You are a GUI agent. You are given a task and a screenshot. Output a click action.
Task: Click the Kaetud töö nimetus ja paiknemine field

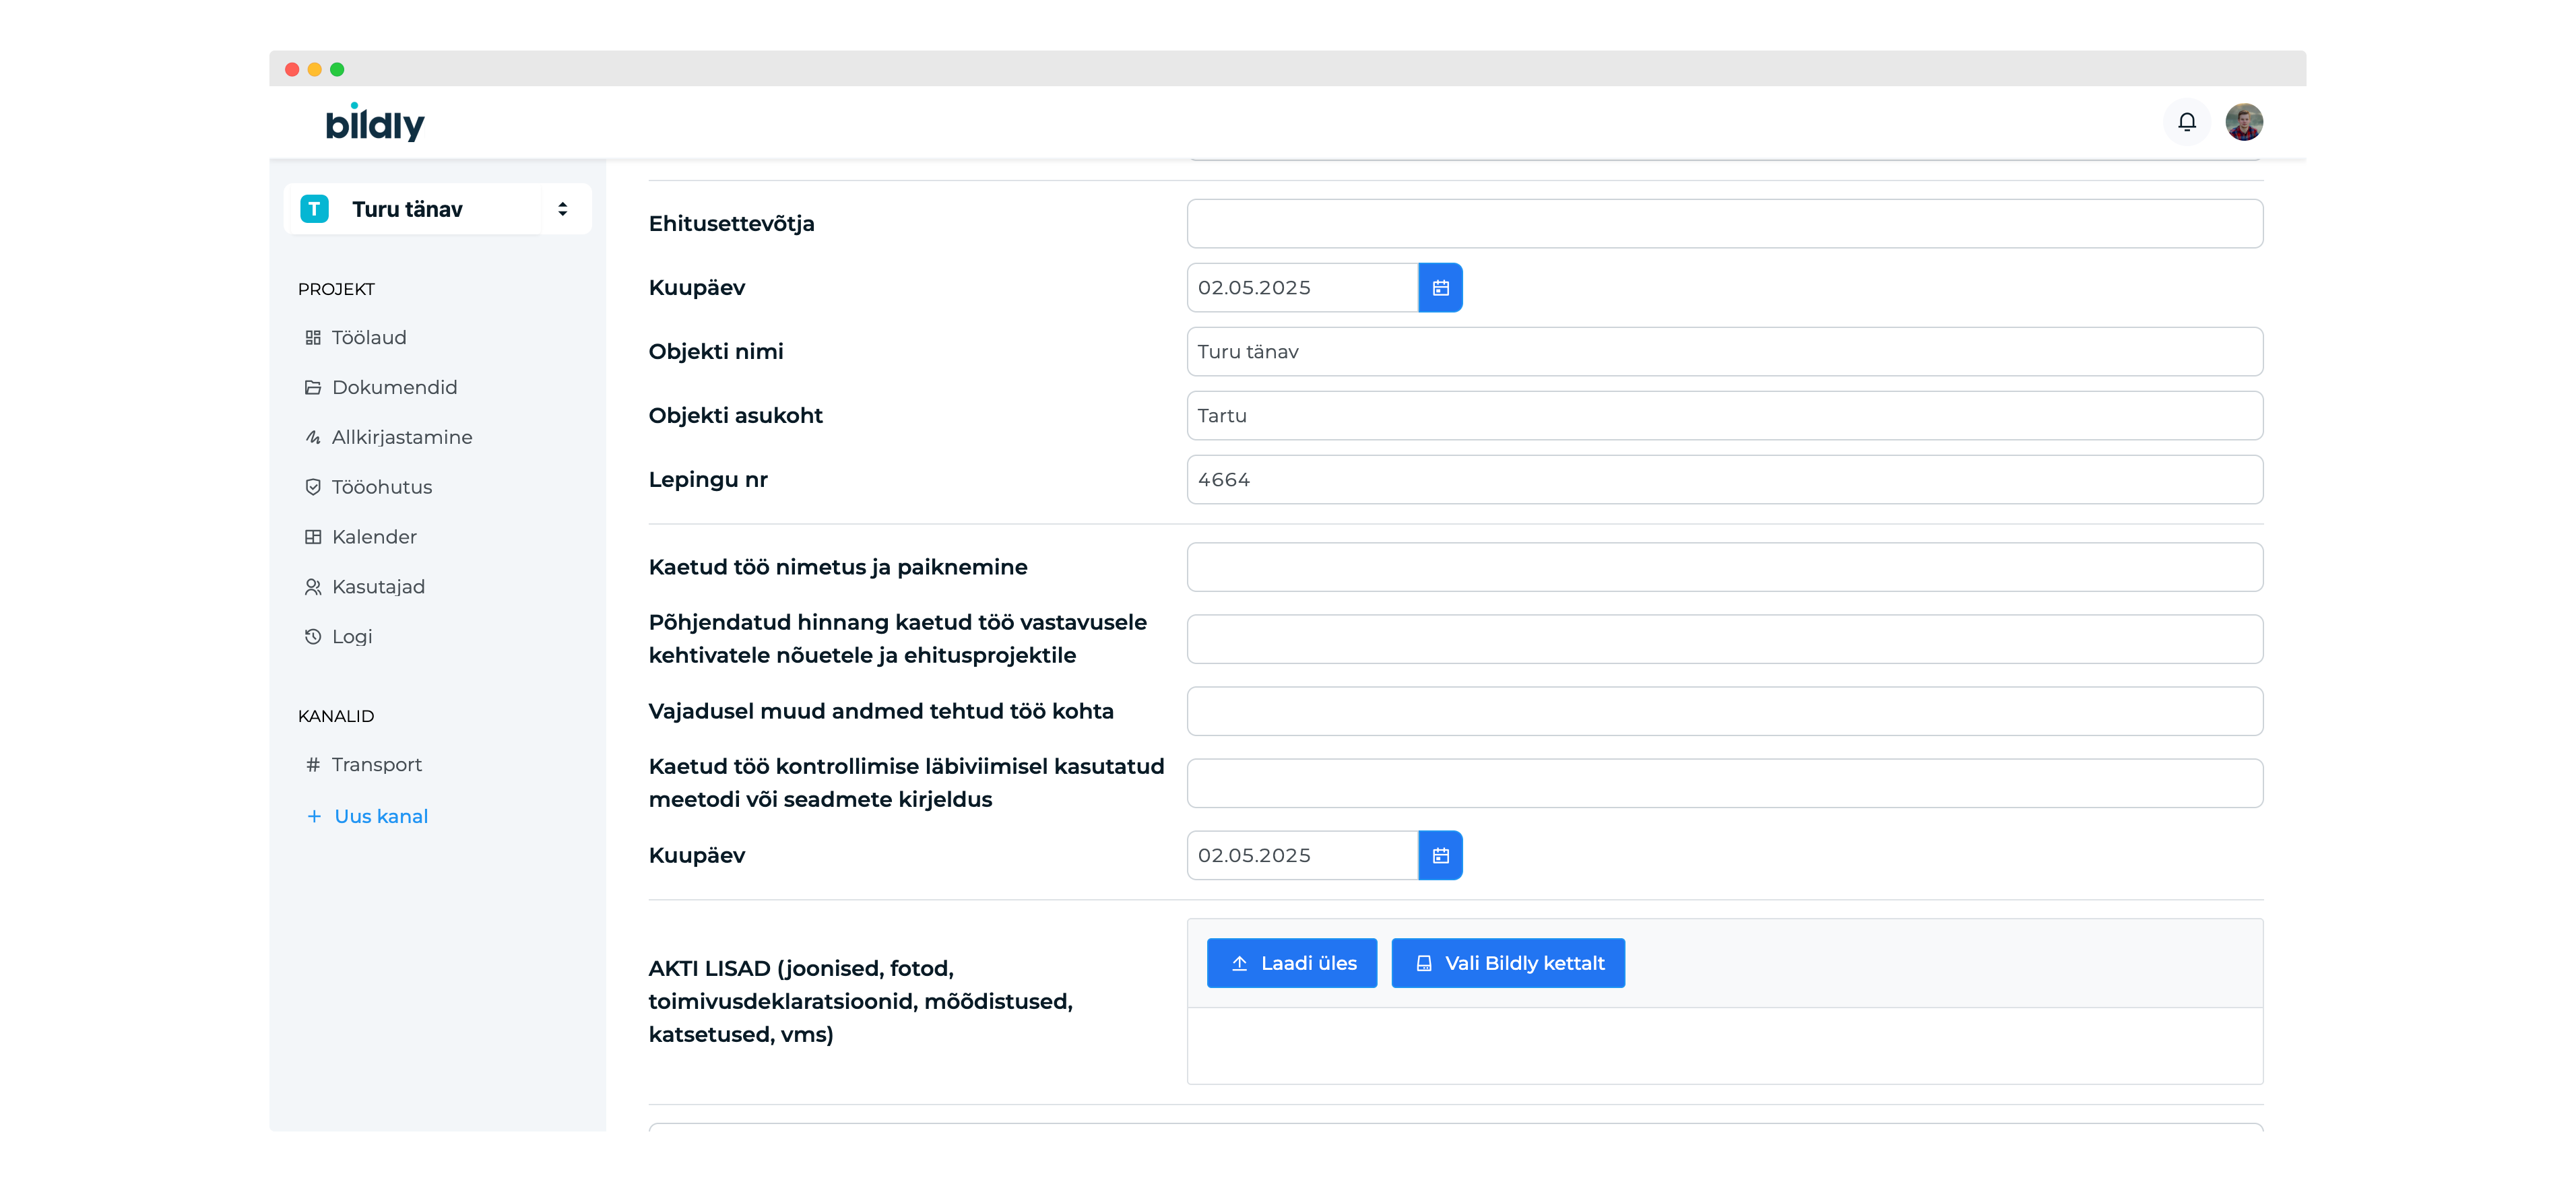1725,568
